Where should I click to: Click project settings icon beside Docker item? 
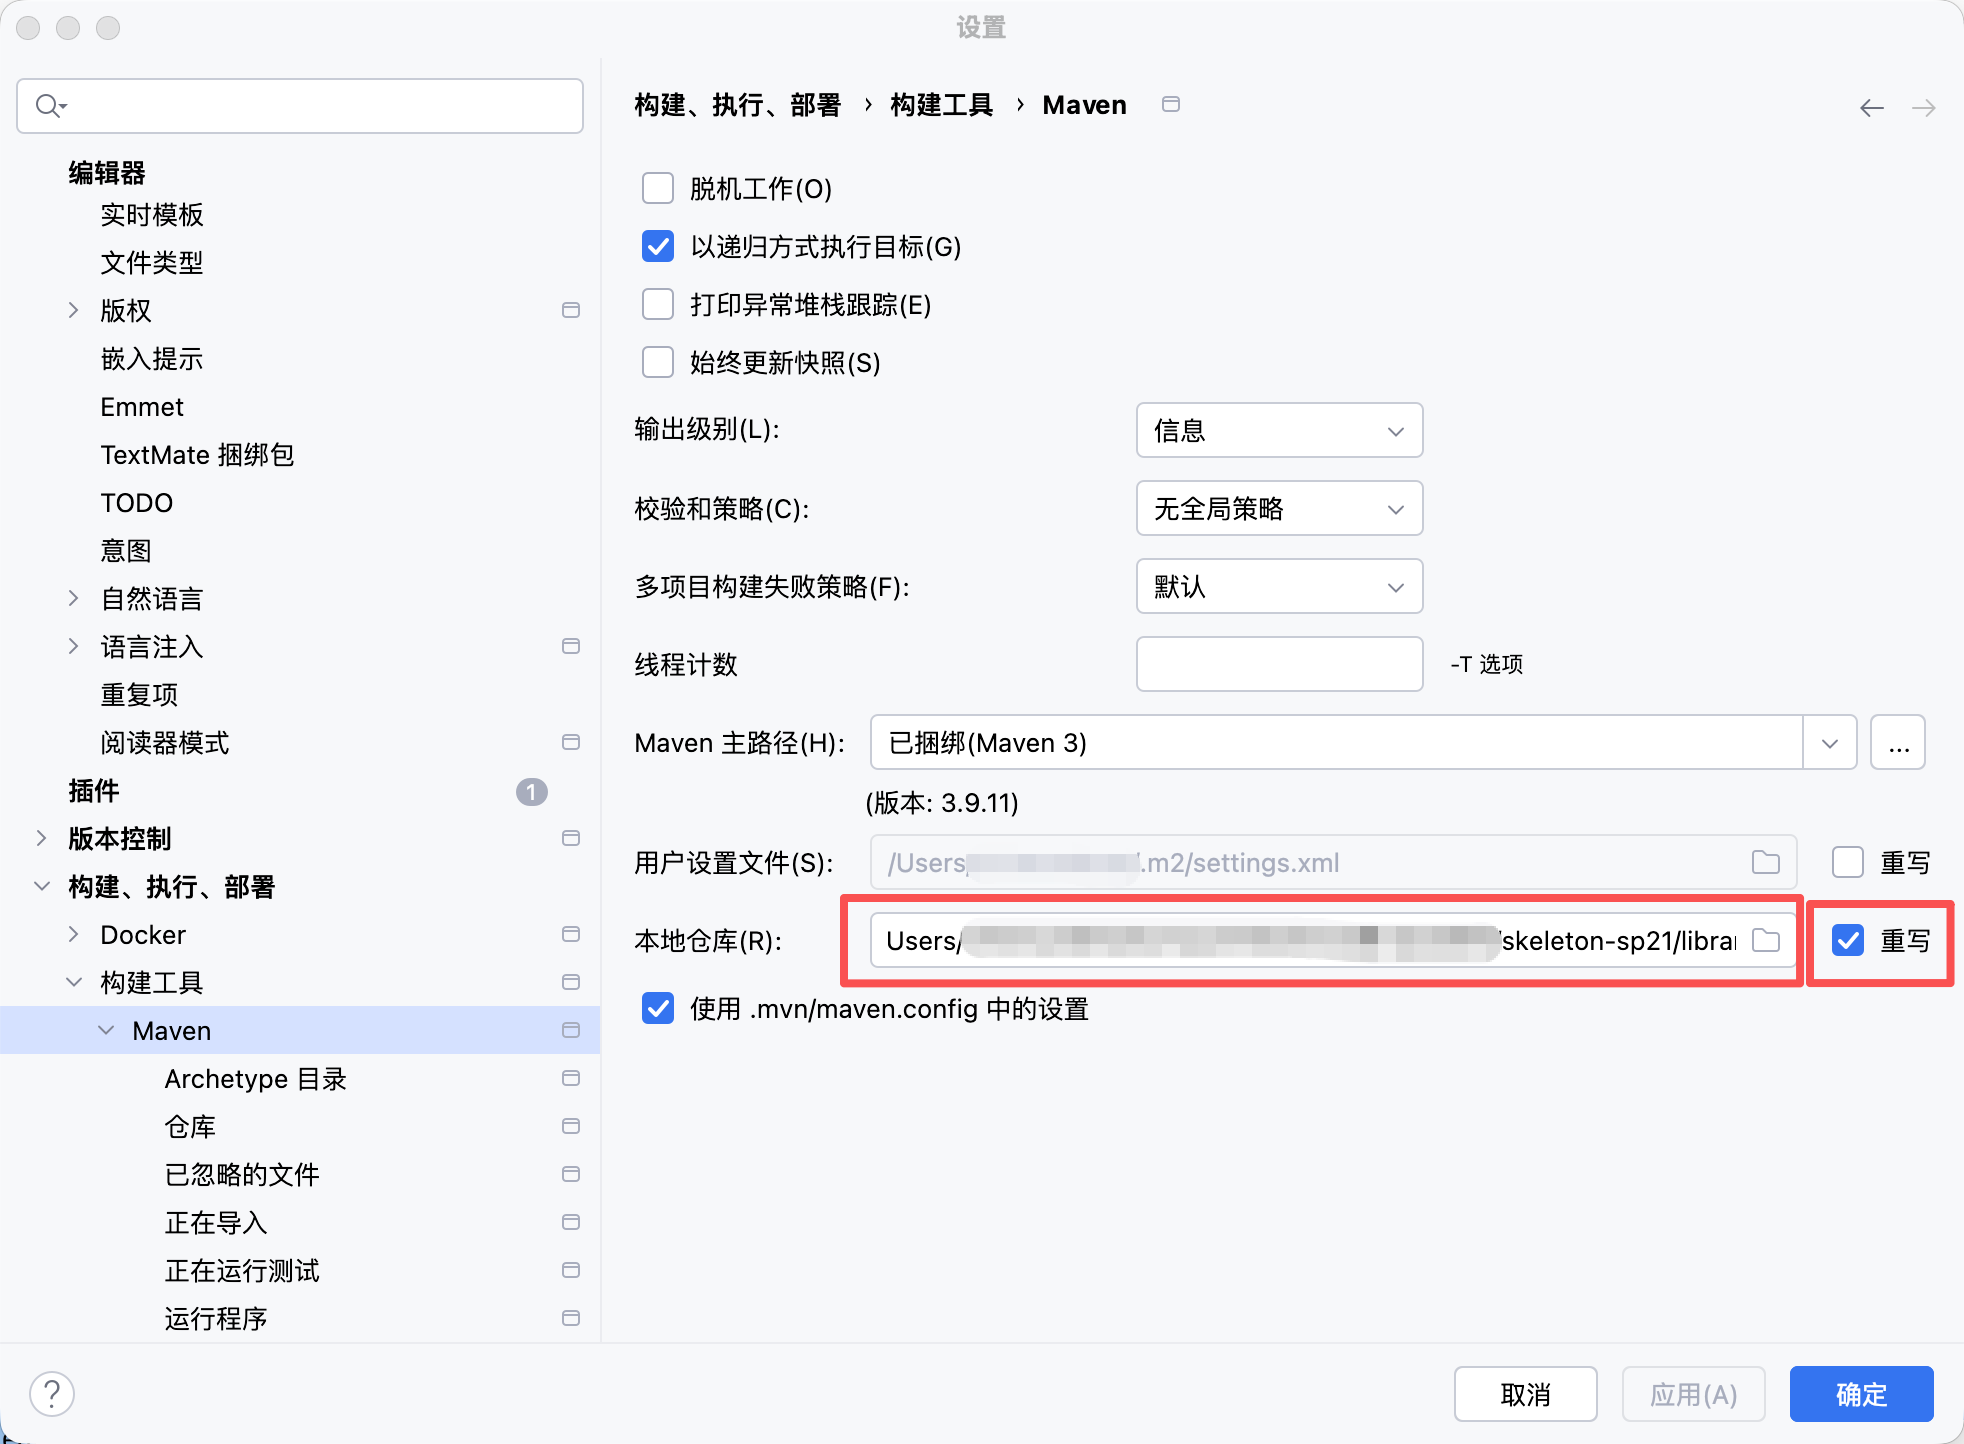point(571,934)
